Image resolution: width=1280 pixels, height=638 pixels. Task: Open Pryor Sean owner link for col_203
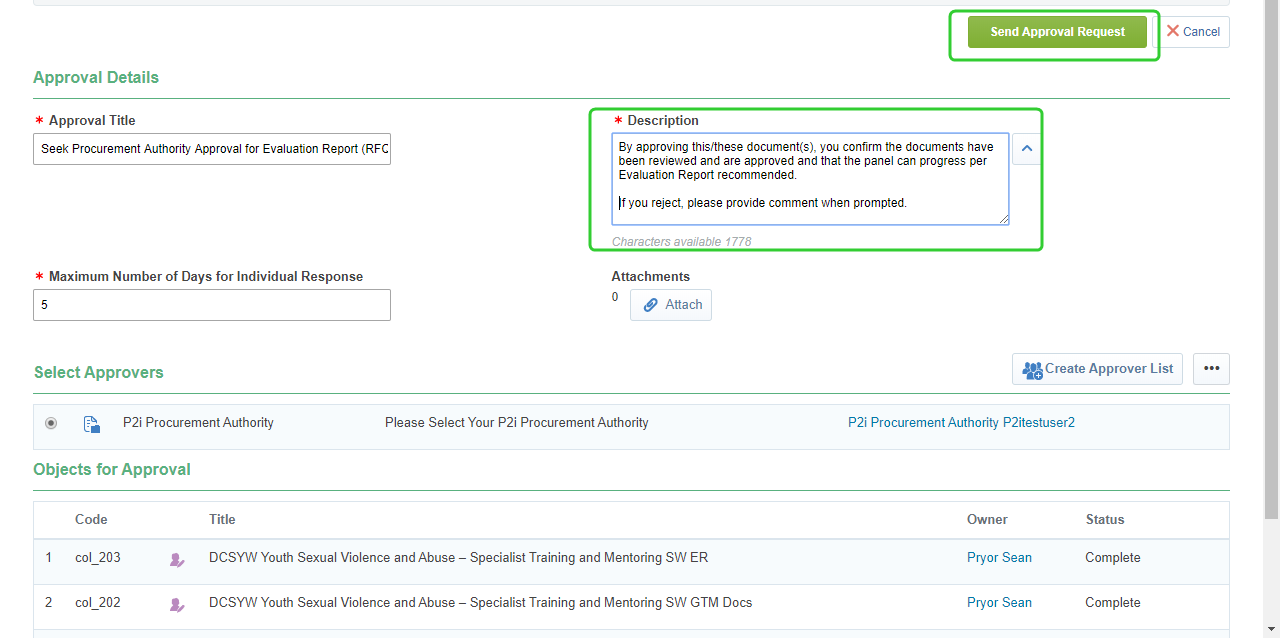tap(999, 558)
